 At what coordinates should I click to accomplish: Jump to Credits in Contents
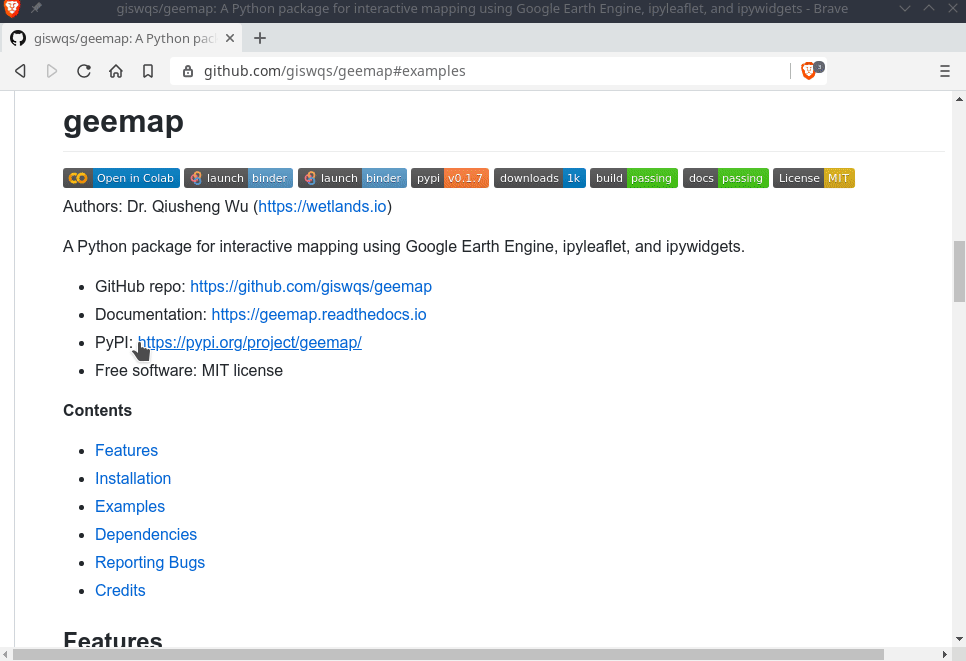[120, 590]
